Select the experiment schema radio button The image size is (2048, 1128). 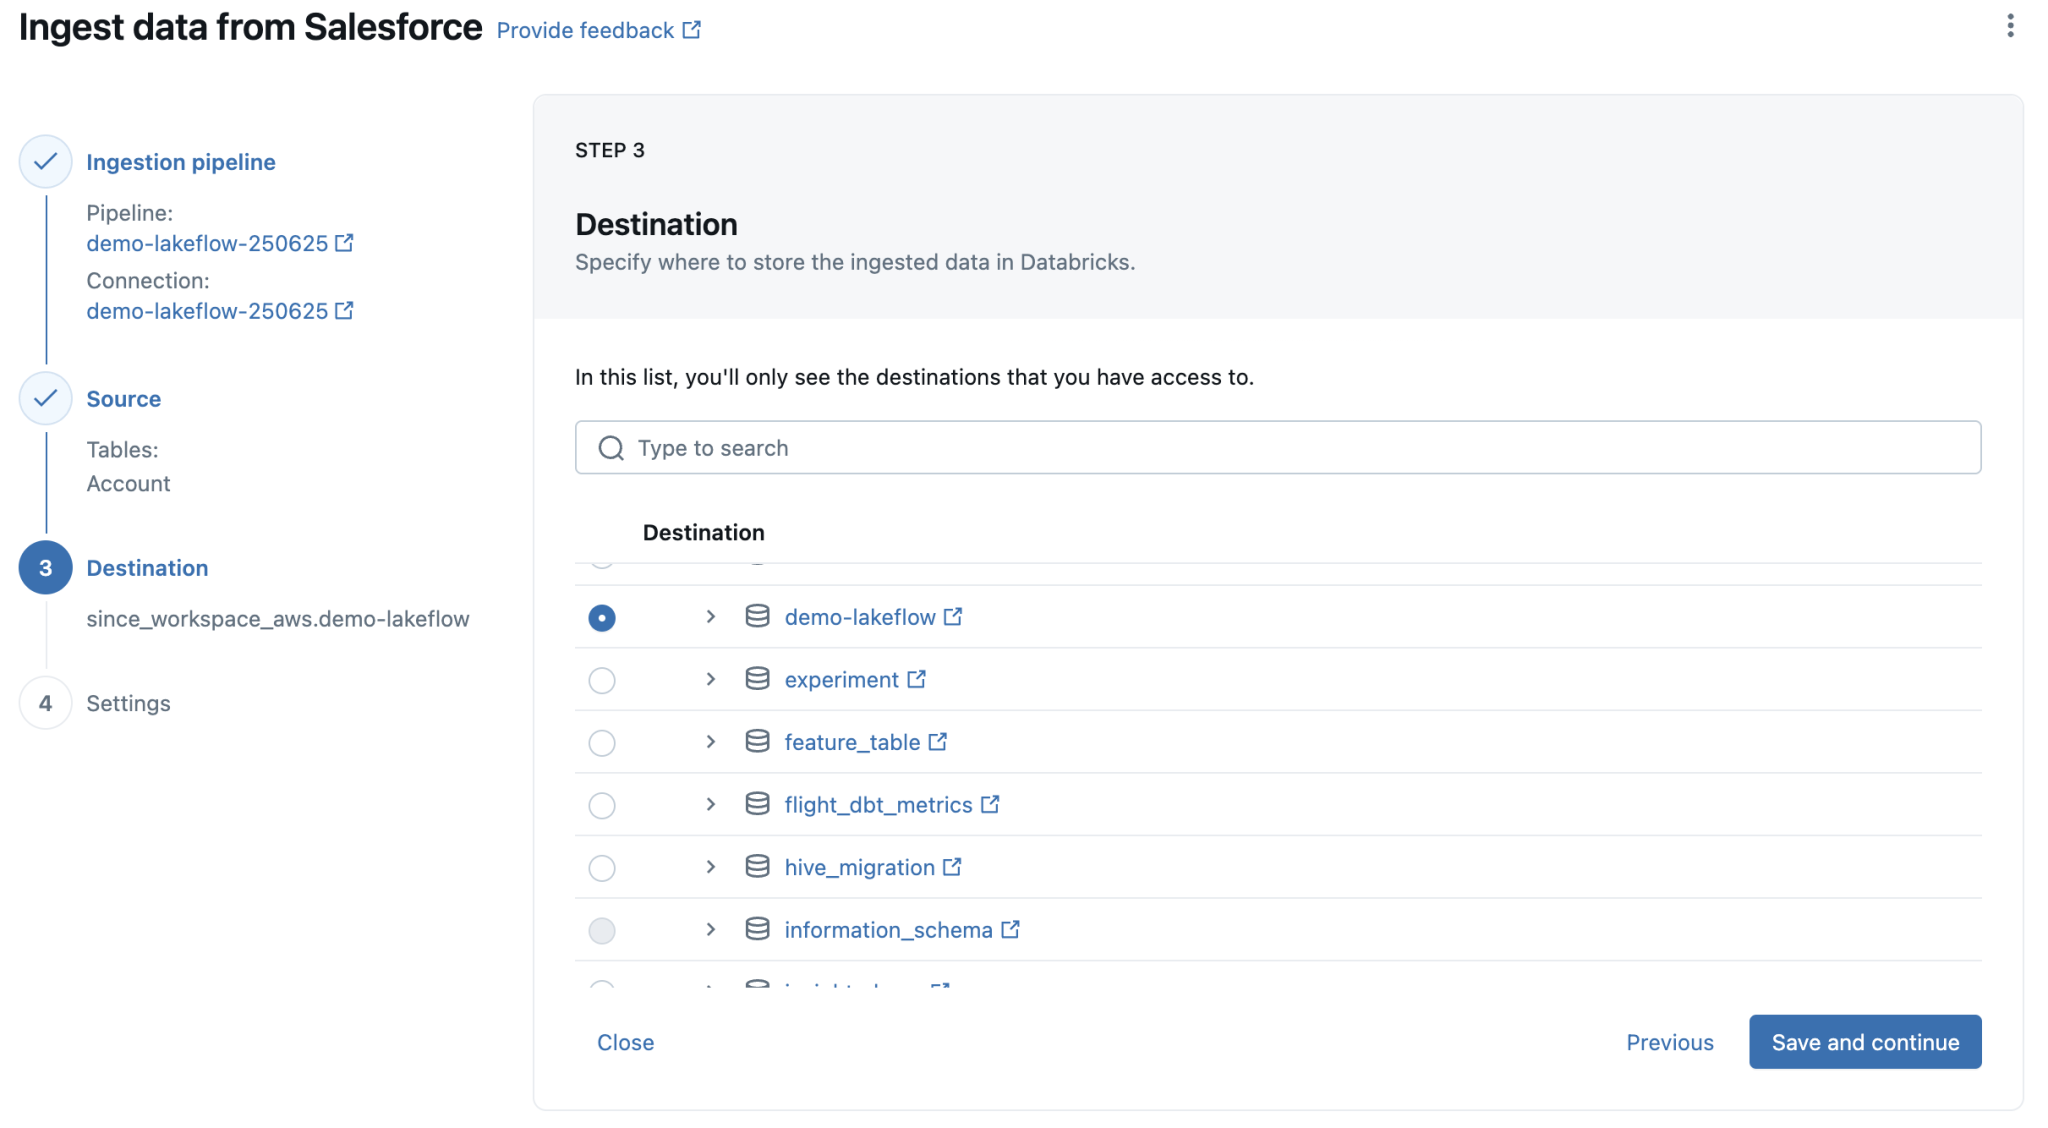[x=601, y=680]
